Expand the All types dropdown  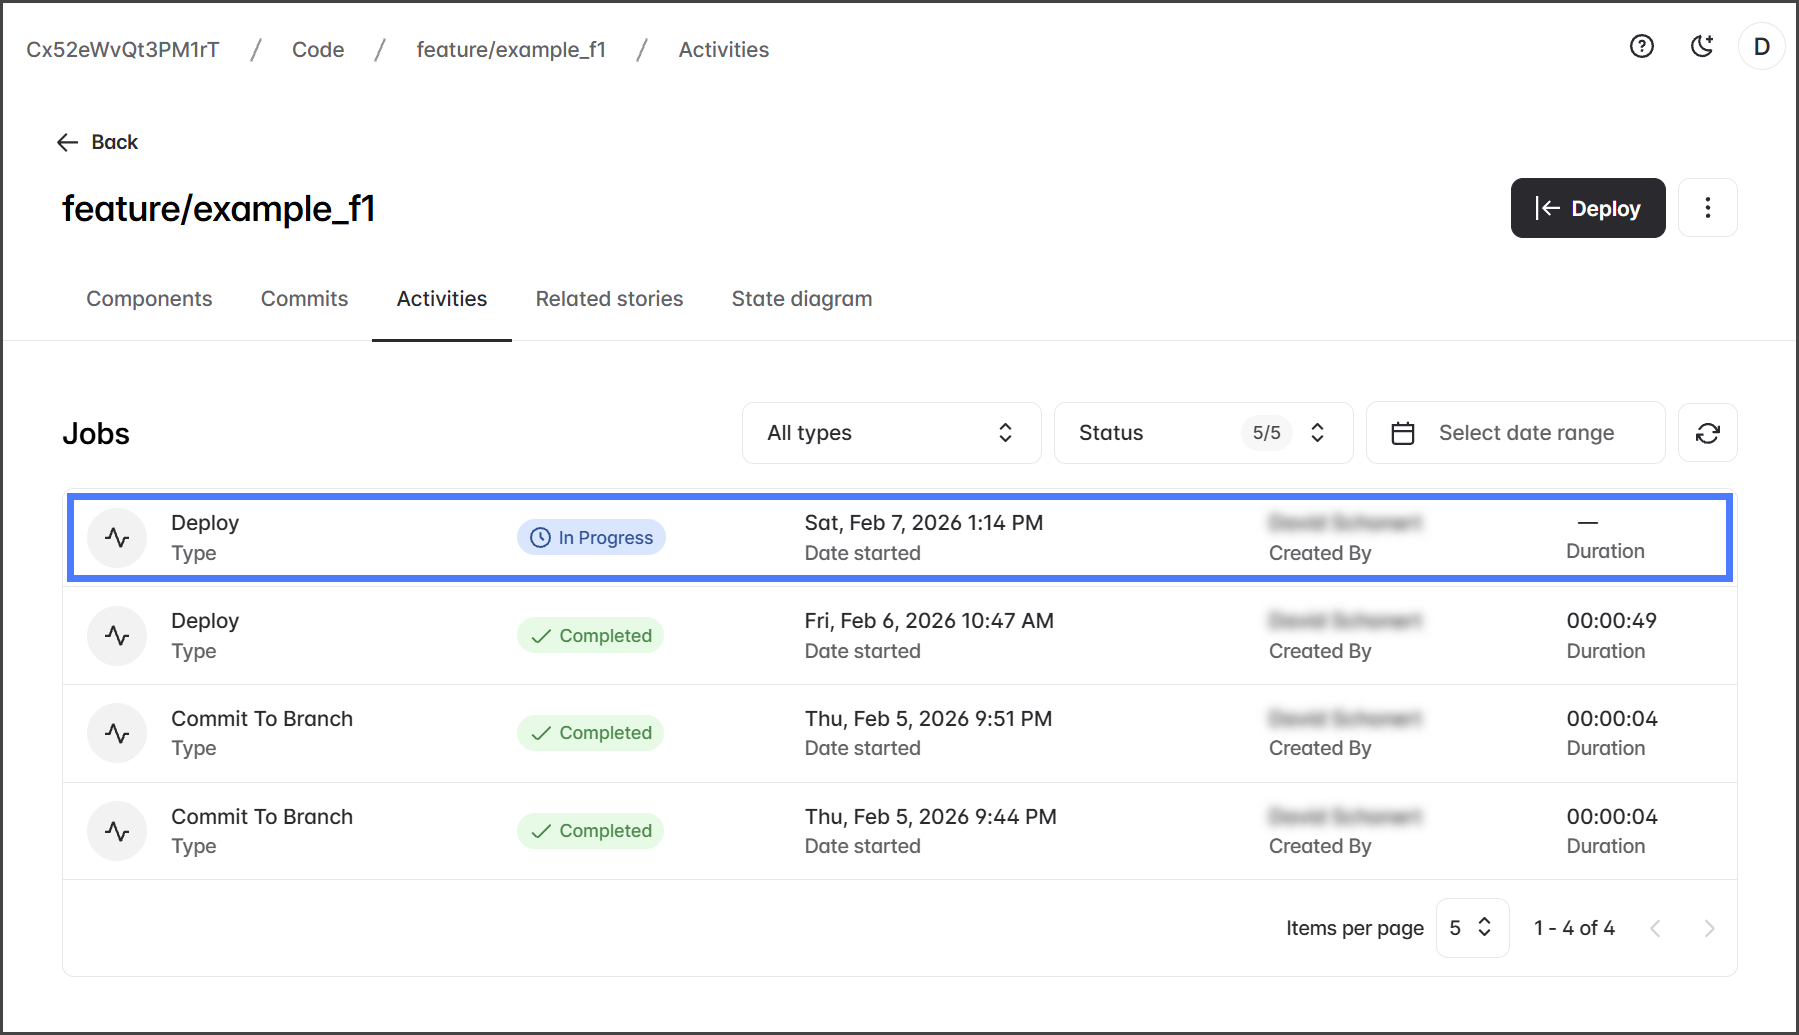point(891,433)
